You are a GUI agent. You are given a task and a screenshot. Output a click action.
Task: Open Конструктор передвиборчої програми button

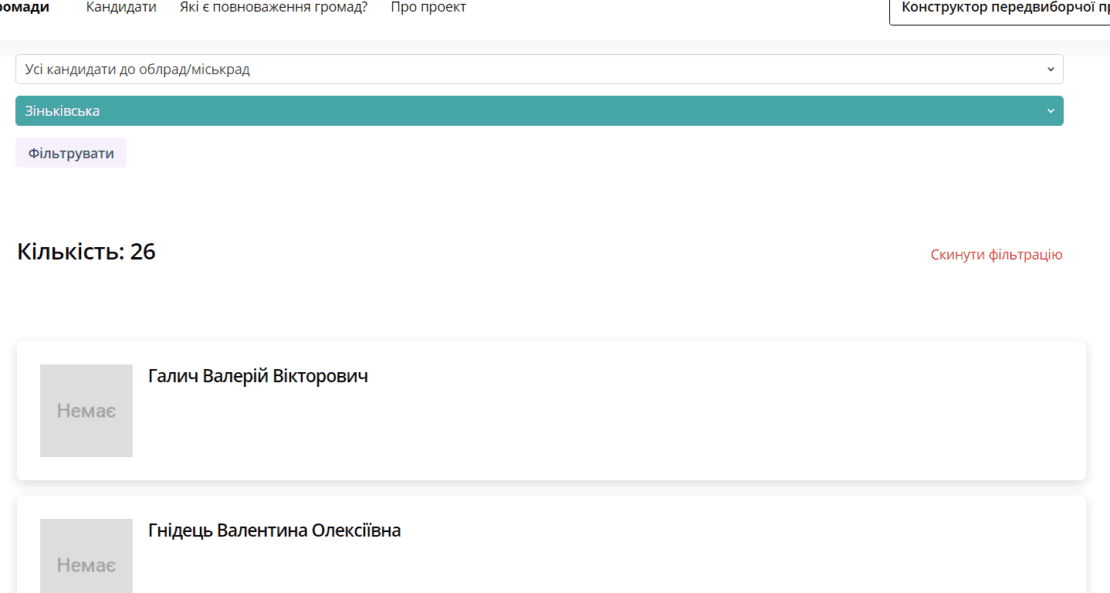coord(1000,10)
